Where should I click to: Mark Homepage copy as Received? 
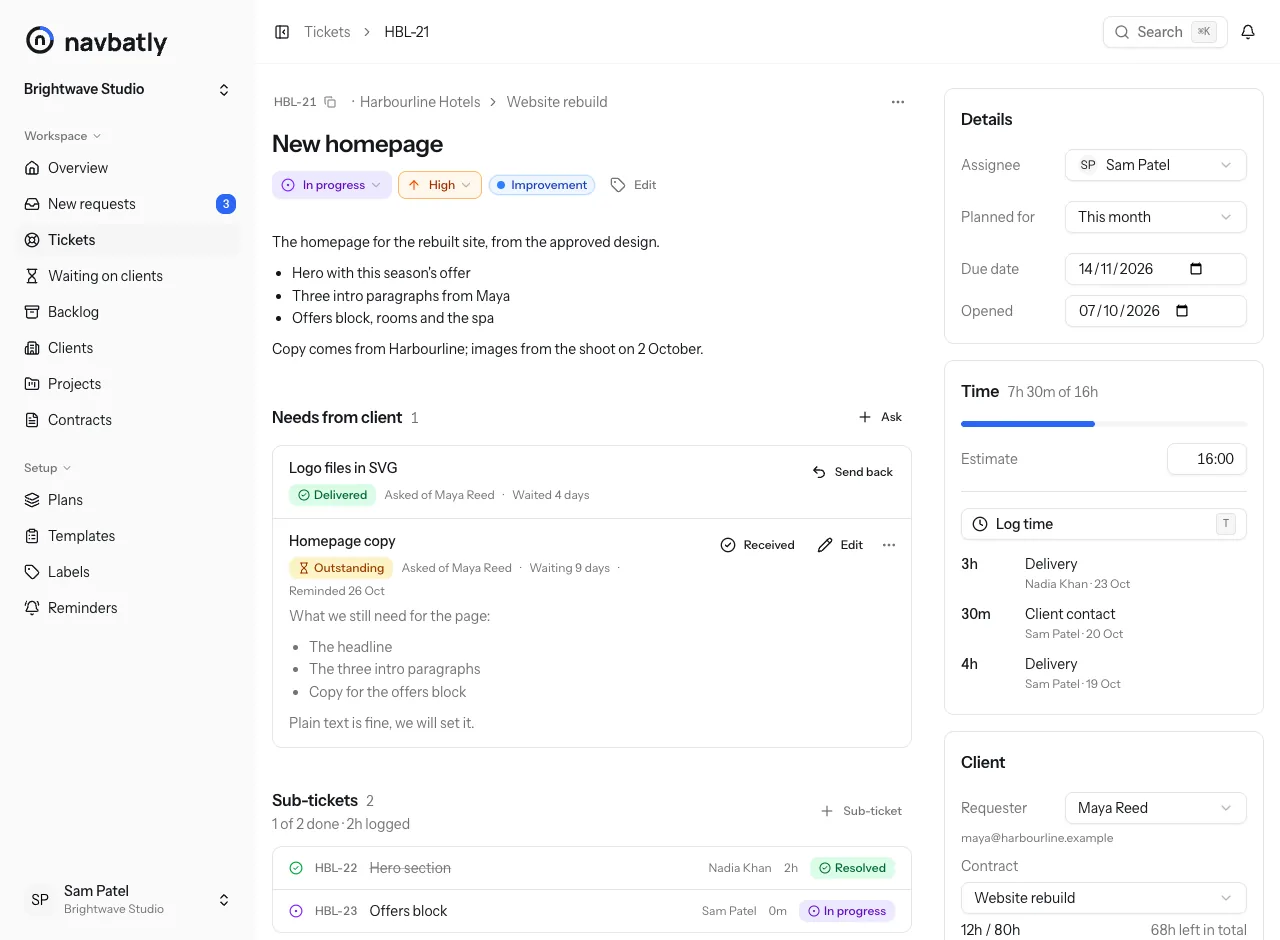tap(757, 545)
